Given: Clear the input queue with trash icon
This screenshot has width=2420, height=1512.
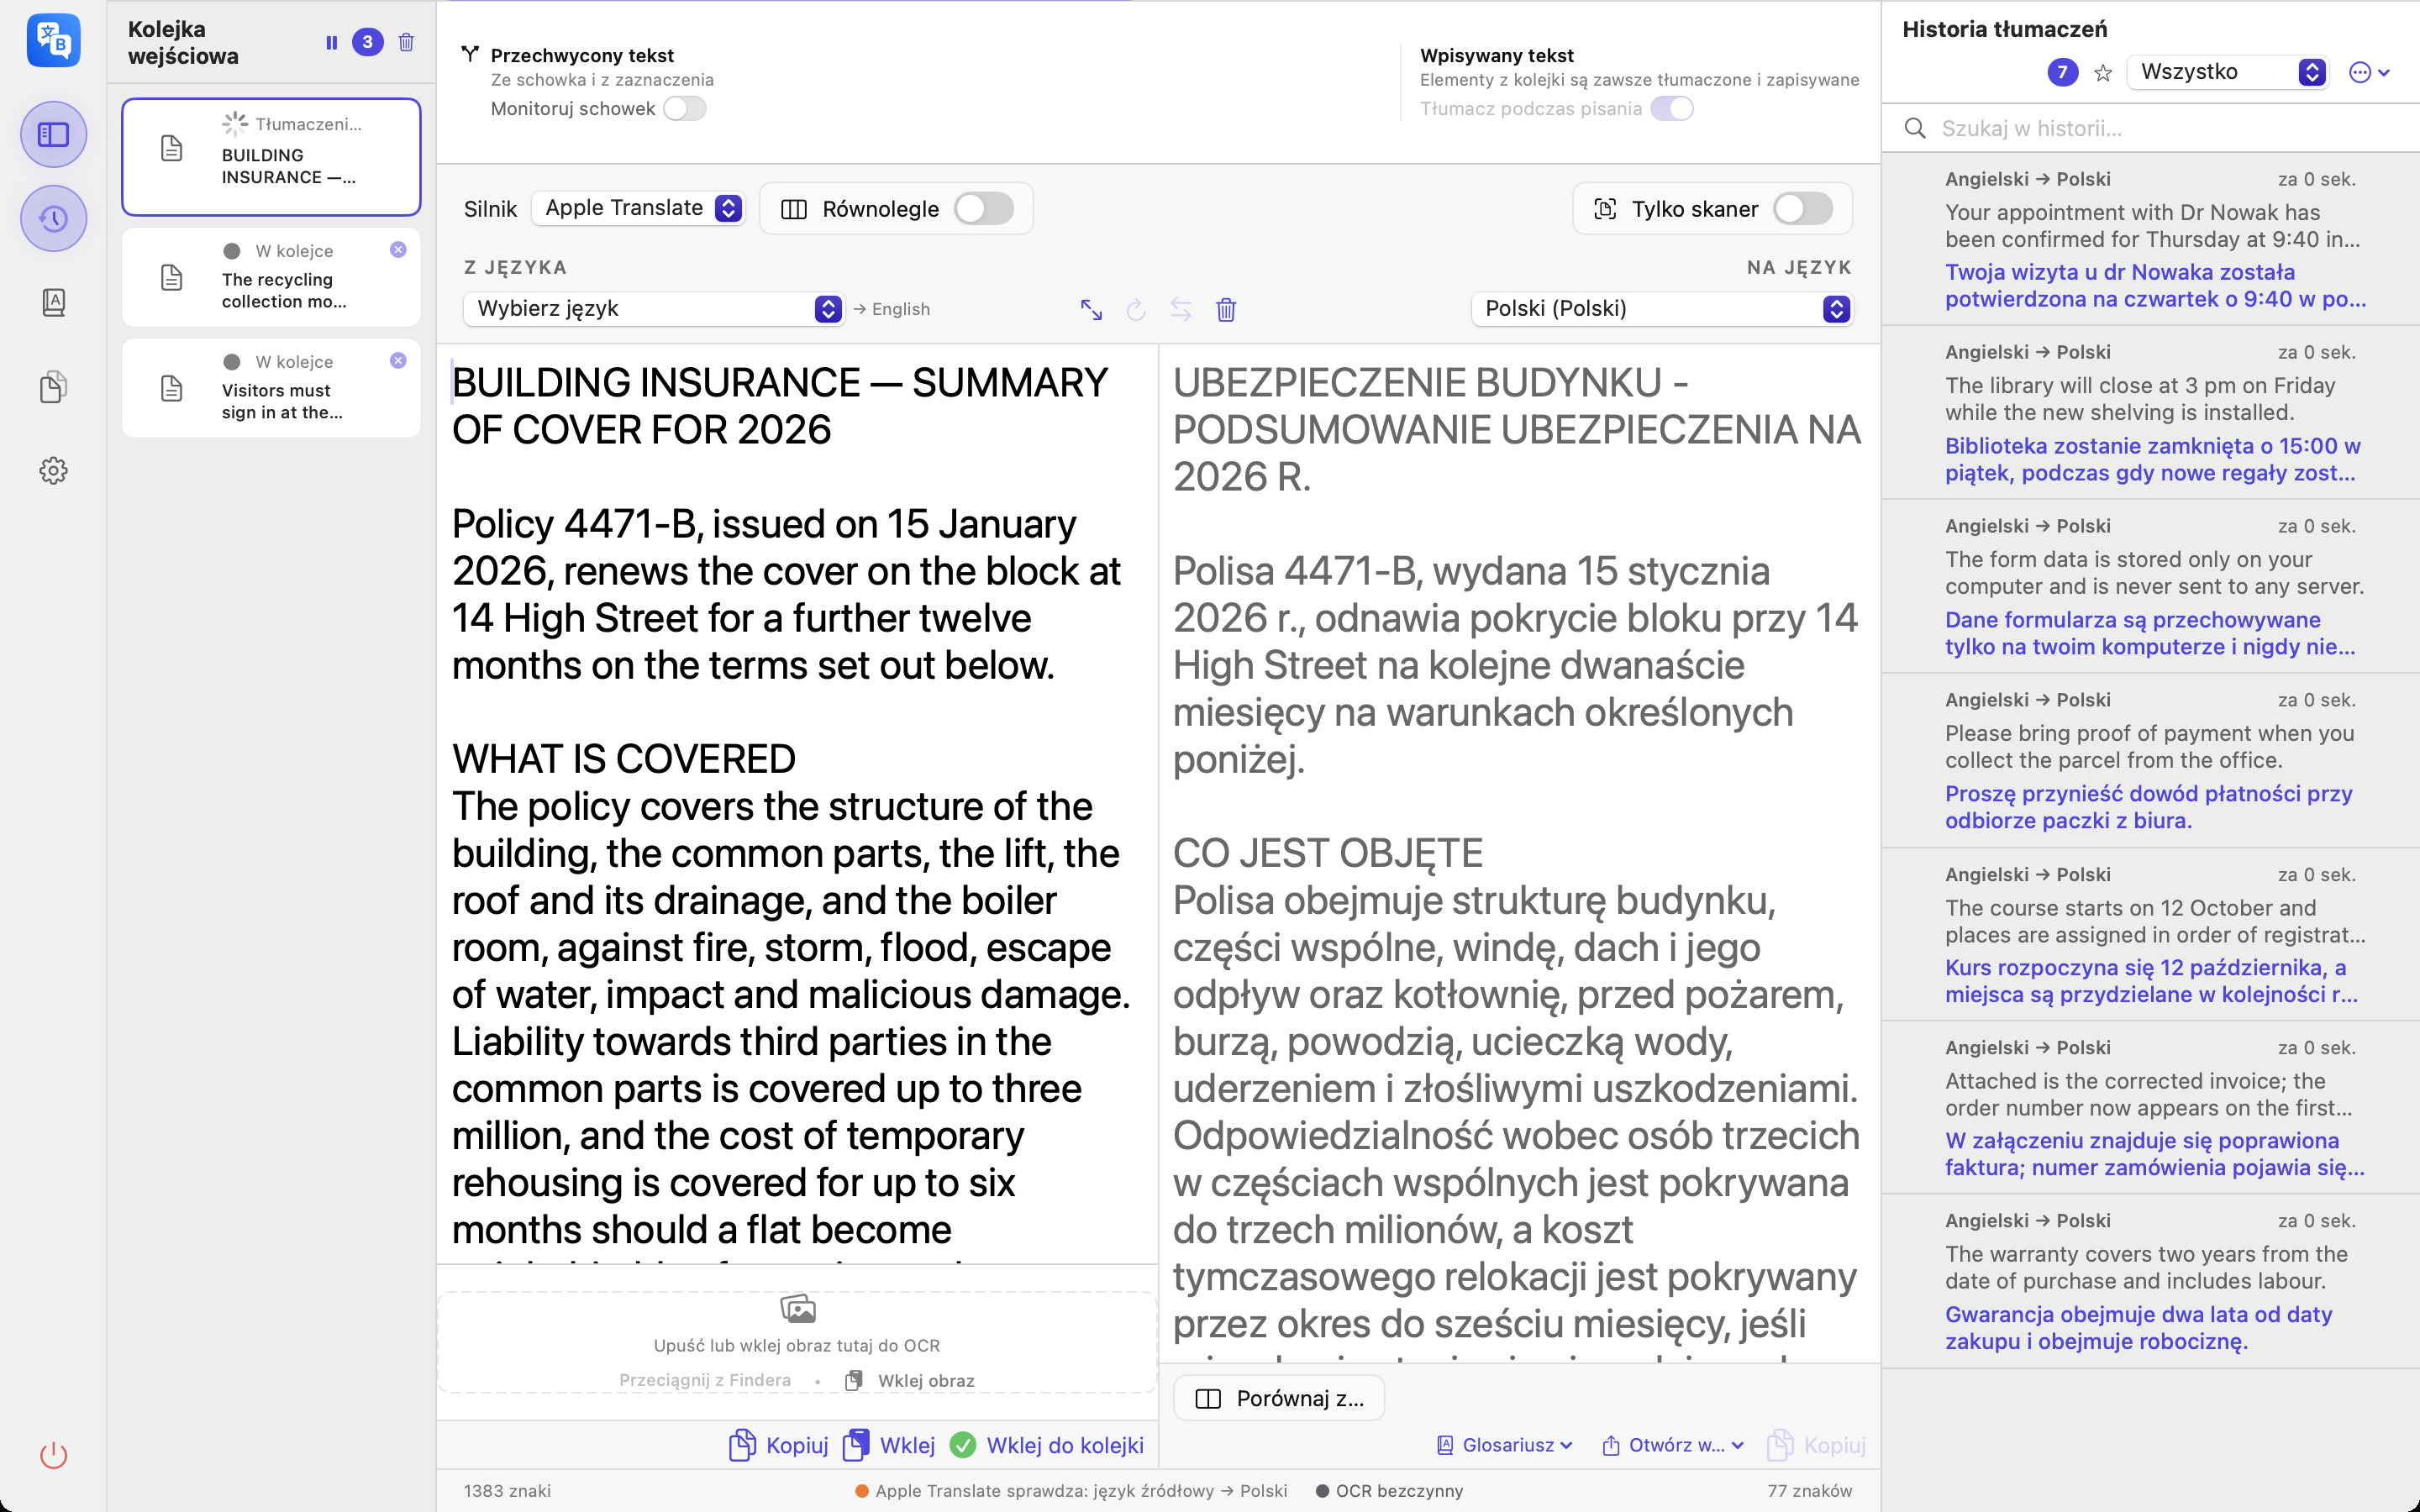Looking at the screenshot, I should coord(406,42).
